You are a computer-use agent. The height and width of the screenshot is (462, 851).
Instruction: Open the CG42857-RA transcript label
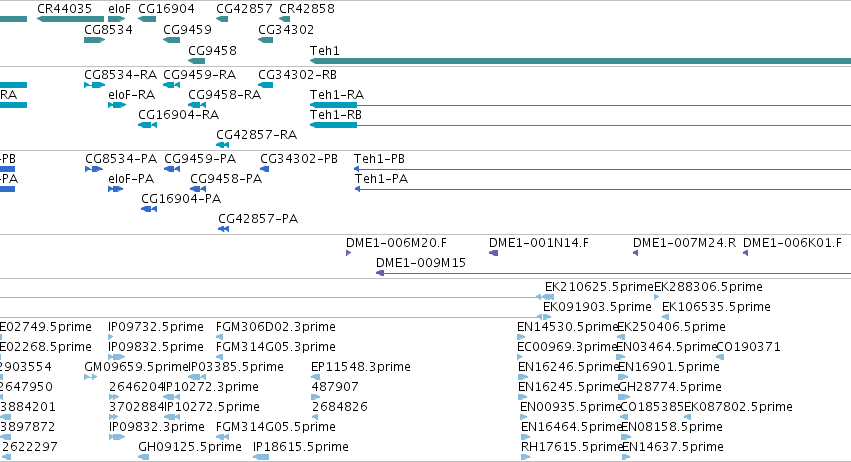tap(257, 134)
